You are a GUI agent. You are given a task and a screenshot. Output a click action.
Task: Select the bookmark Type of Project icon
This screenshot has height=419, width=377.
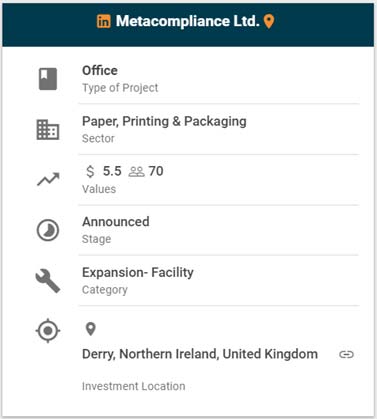click(48, 79)
